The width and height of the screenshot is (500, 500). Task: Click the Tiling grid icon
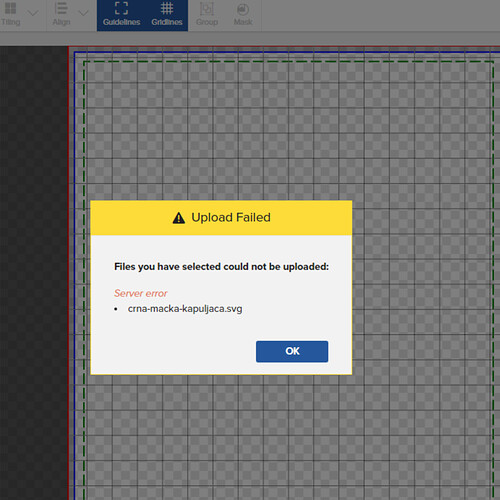[x=11, y=9]
